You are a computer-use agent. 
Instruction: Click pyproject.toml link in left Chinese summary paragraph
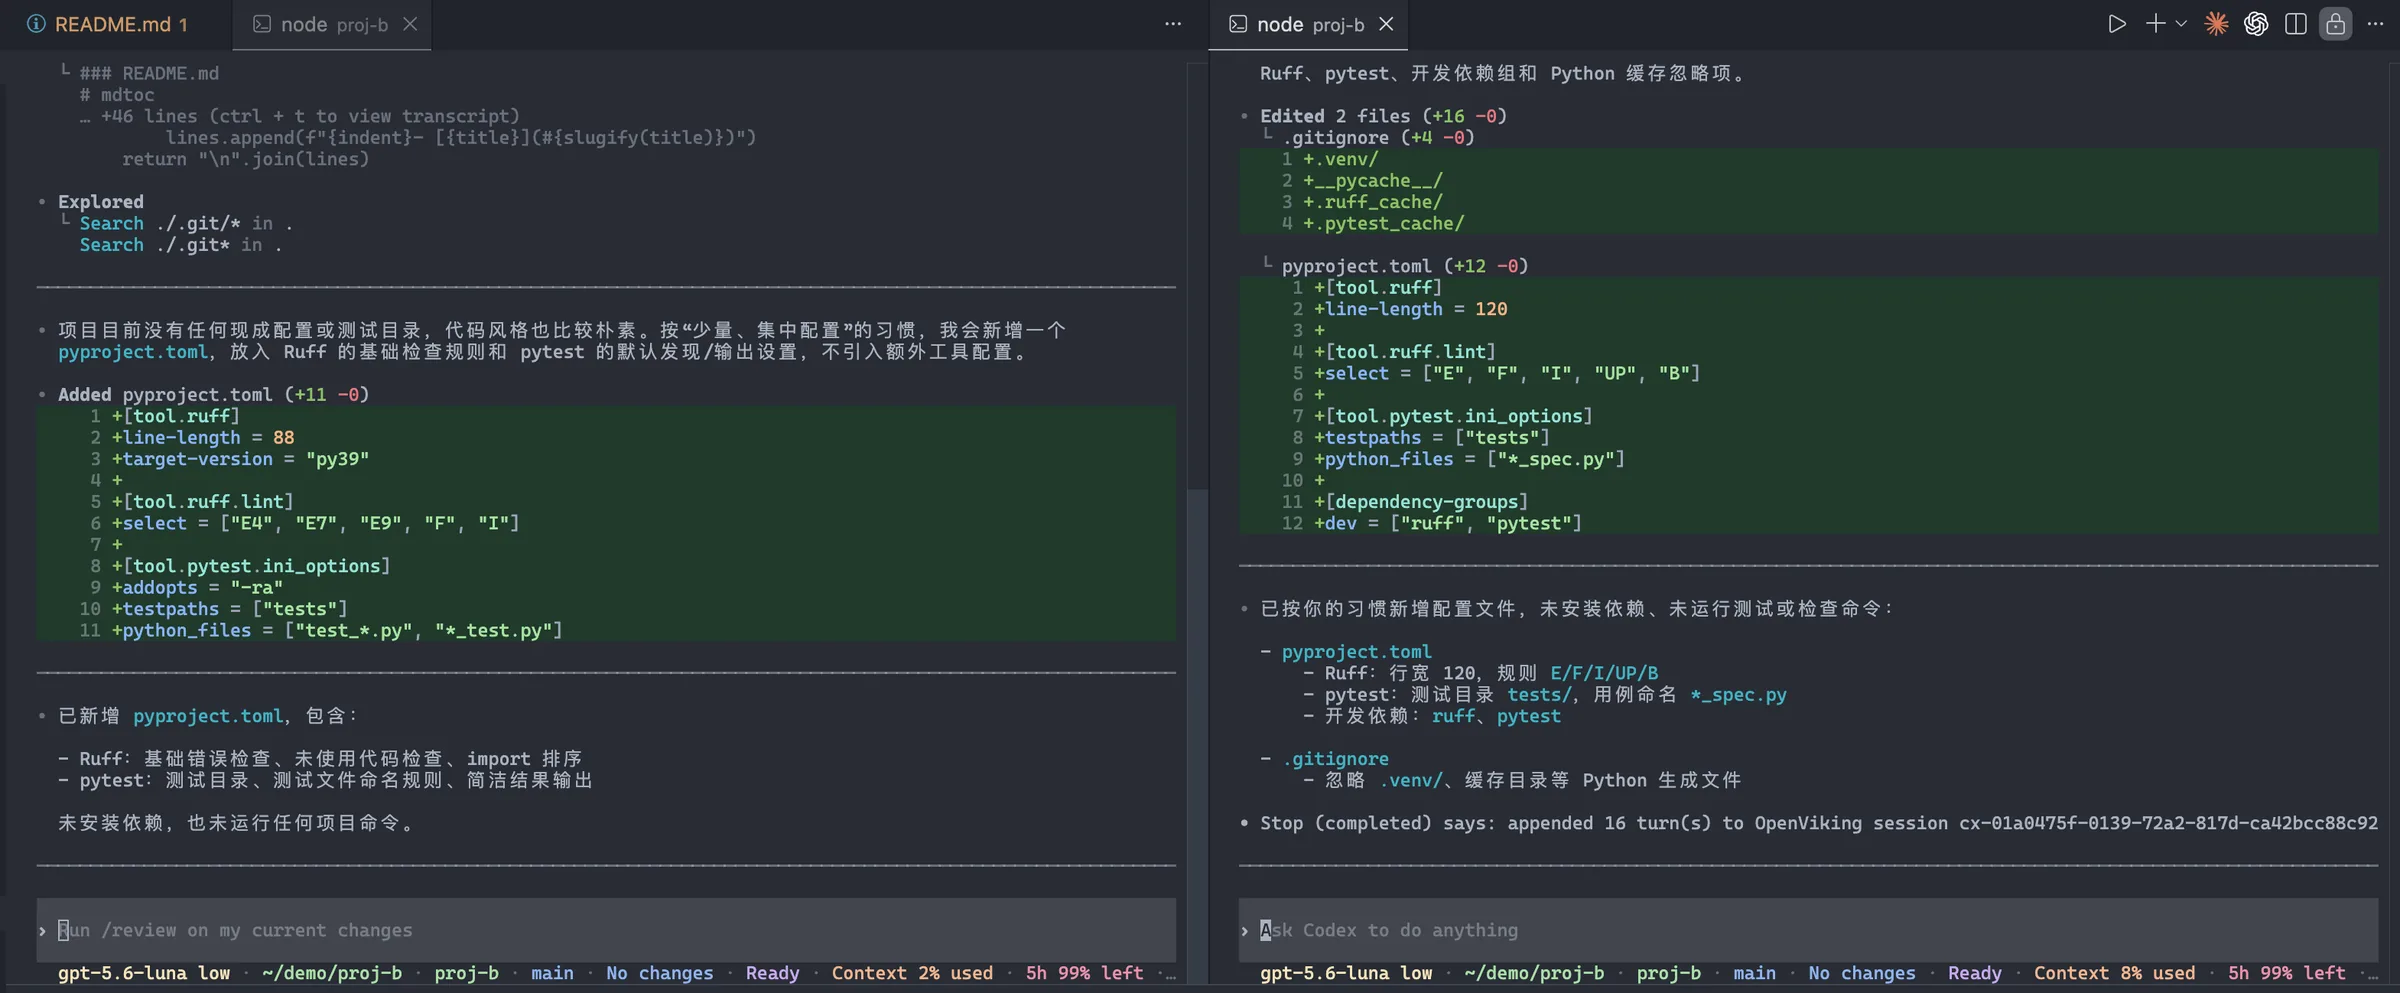pyautogui.click(x=132, y=352)
